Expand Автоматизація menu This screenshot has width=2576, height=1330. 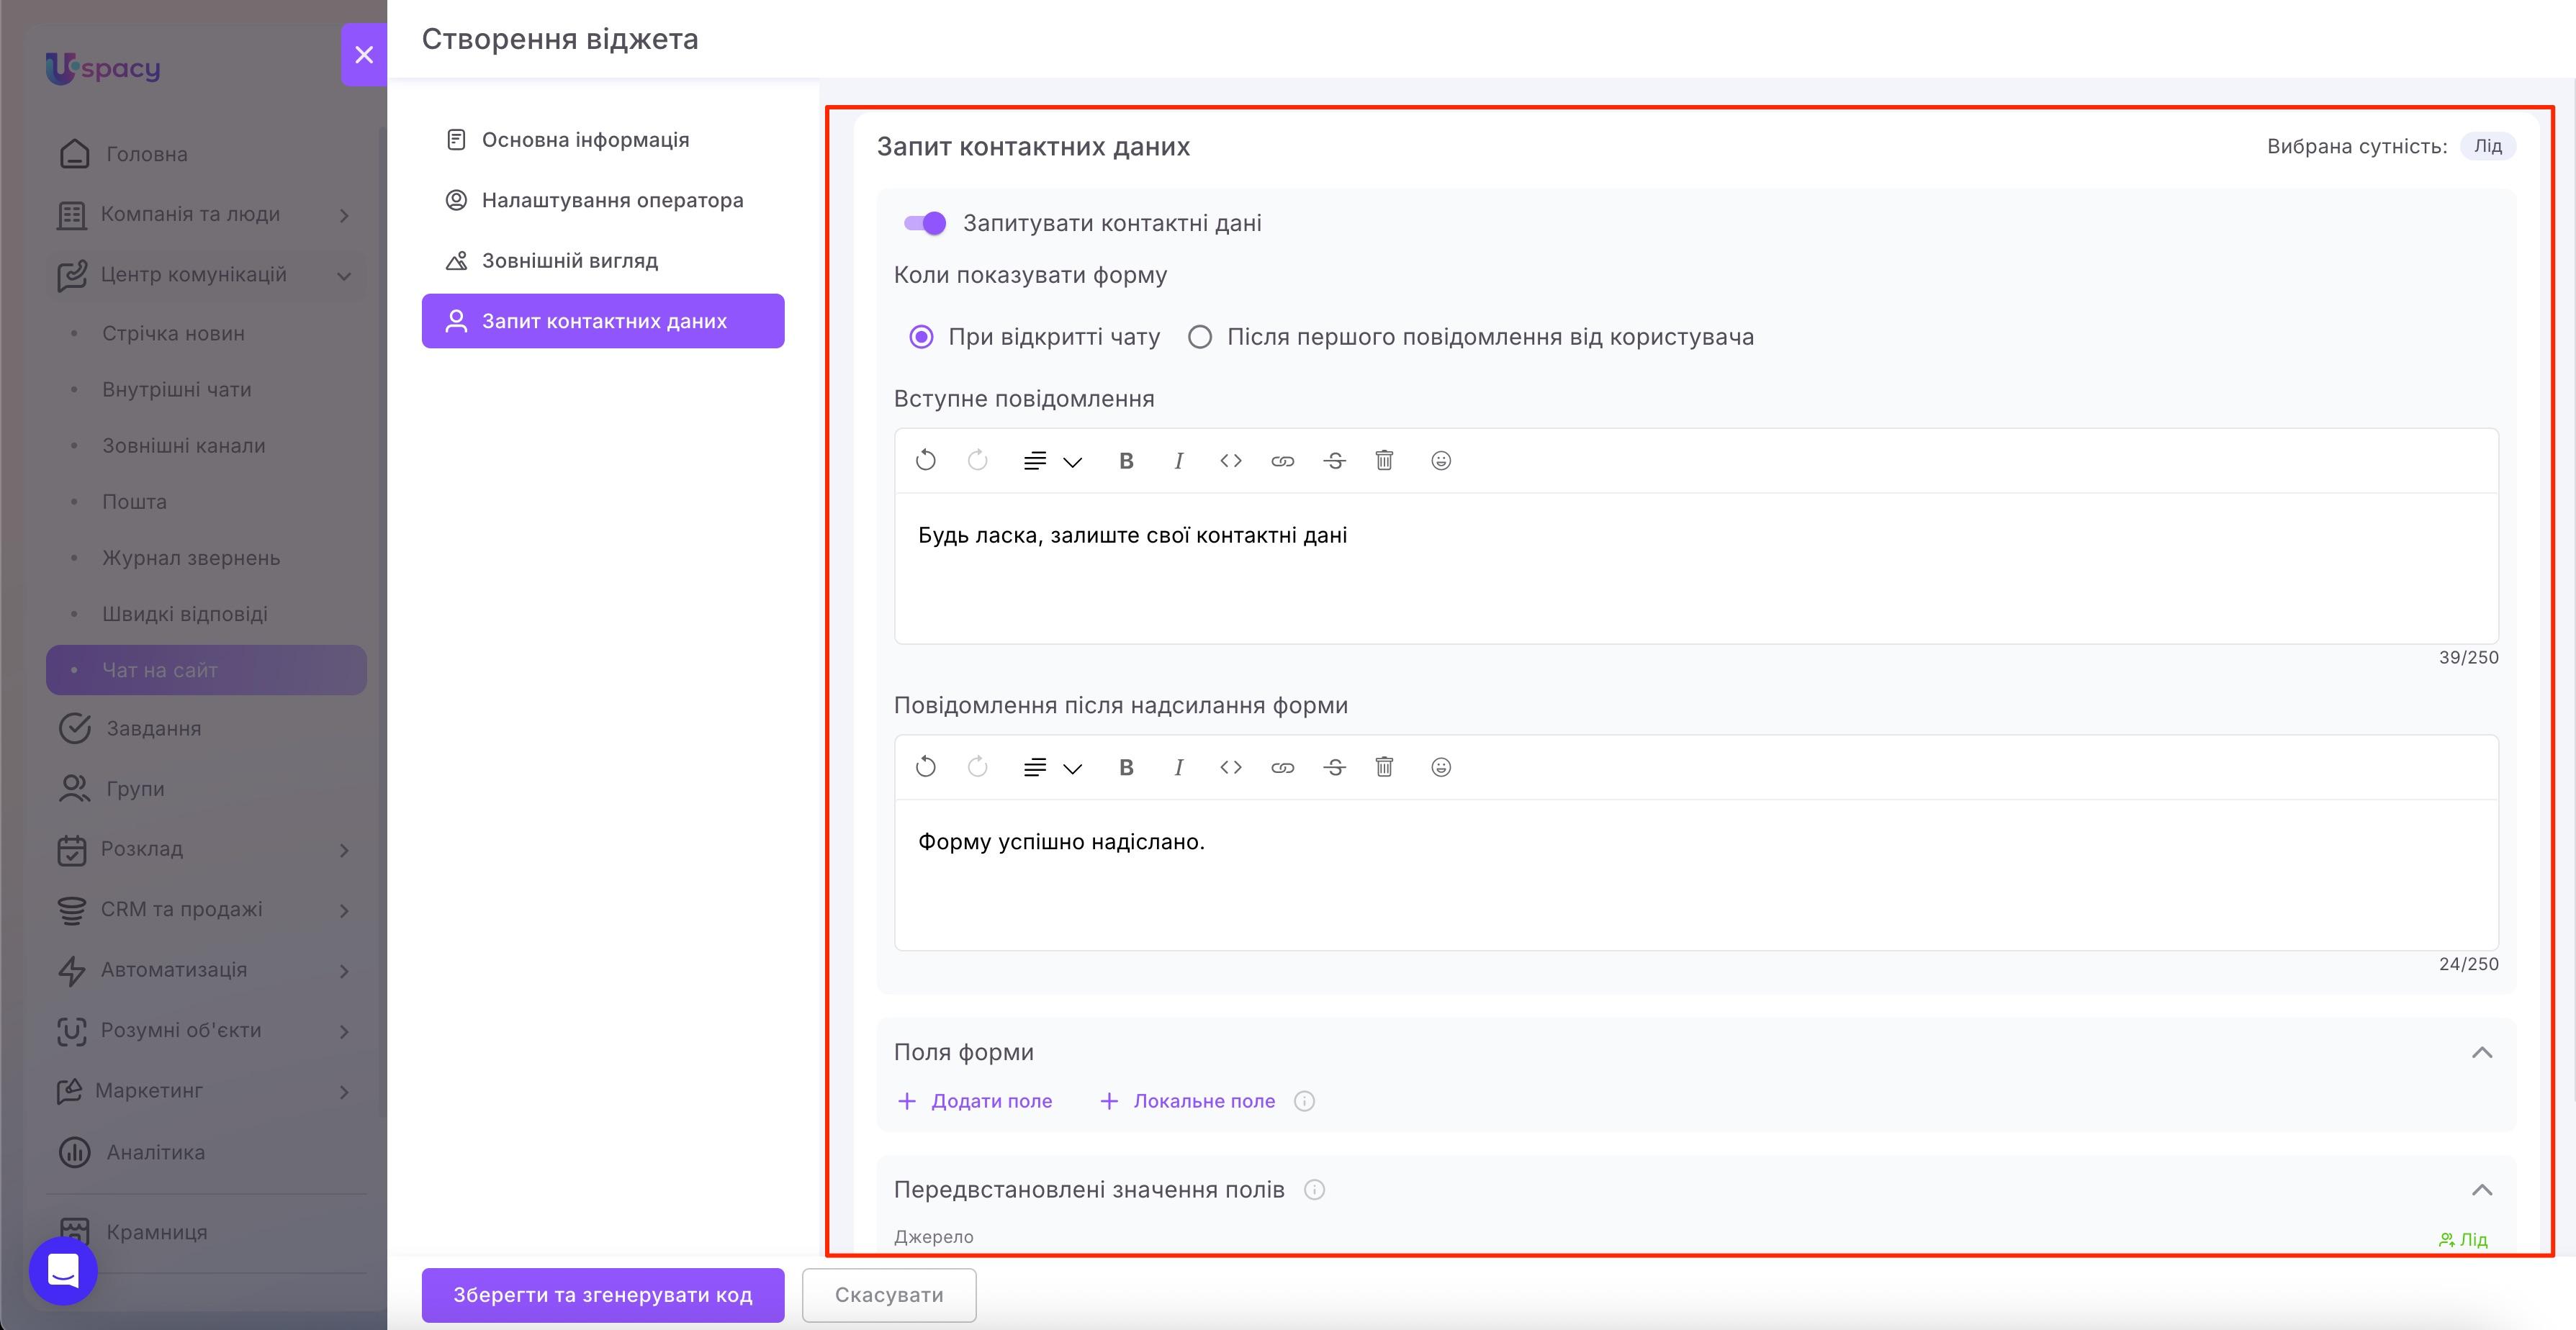click(x=344, y=971)
